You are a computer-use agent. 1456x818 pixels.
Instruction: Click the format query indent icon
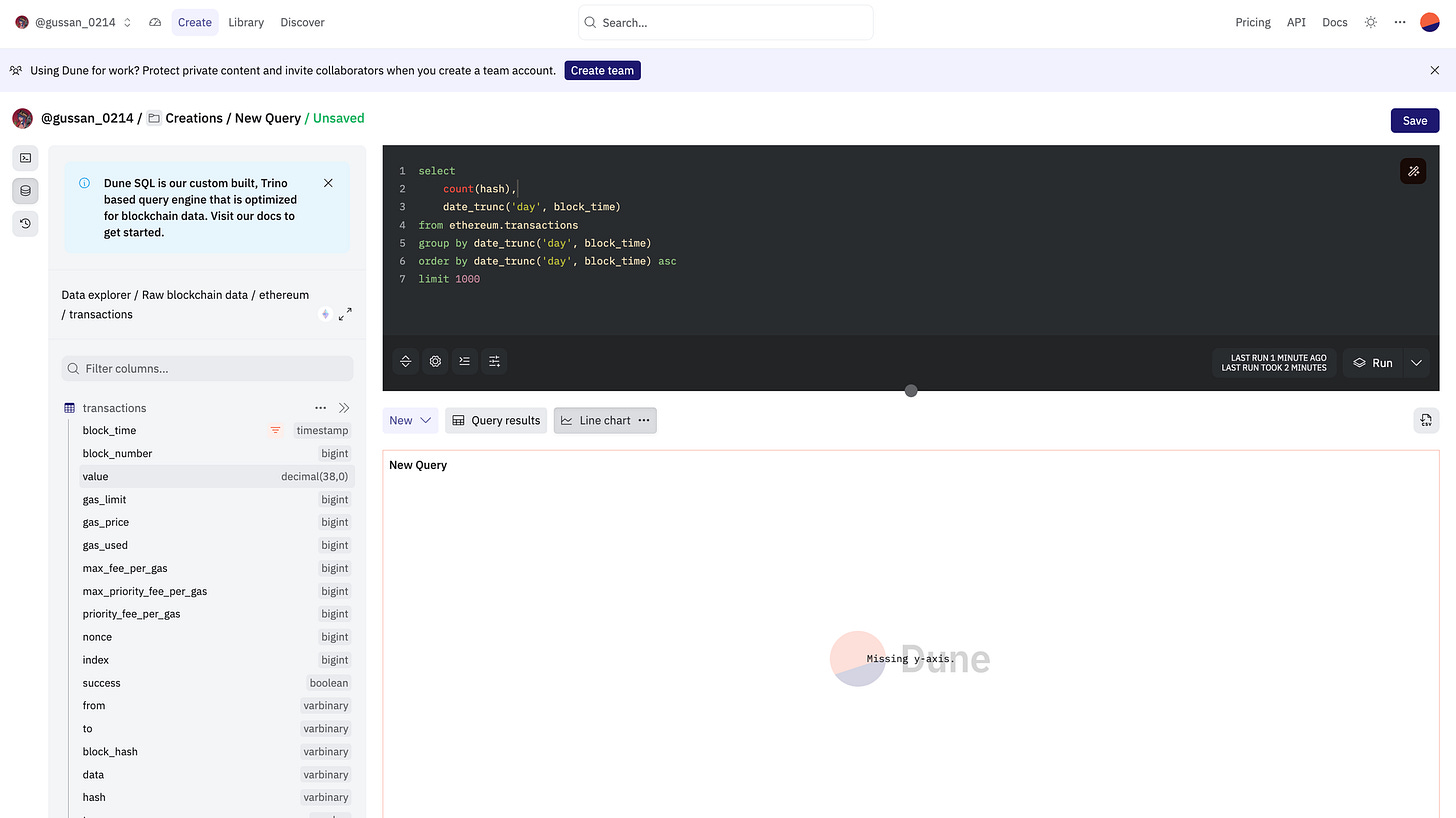point(464,362)
